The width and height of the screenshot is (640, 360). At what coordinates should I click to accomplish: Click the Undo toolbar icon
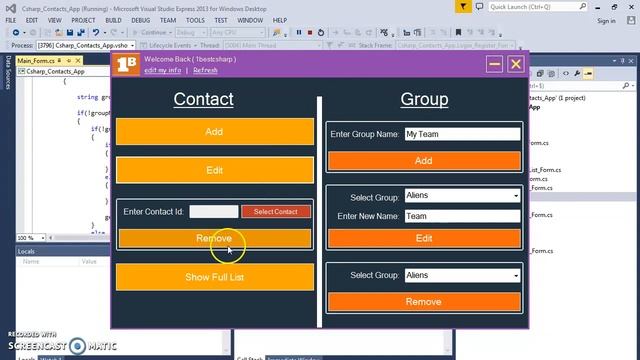click(96, 33)
